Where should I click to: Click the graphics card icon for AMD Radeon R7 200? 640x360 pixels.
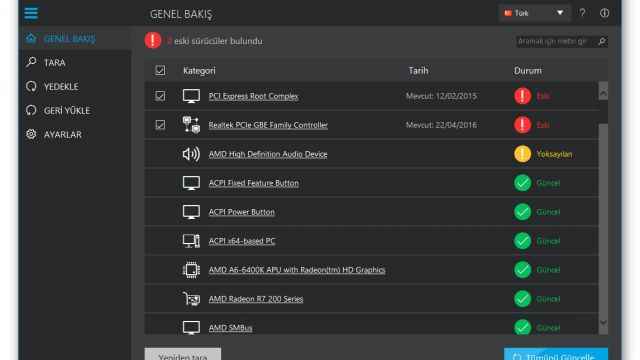191,299
